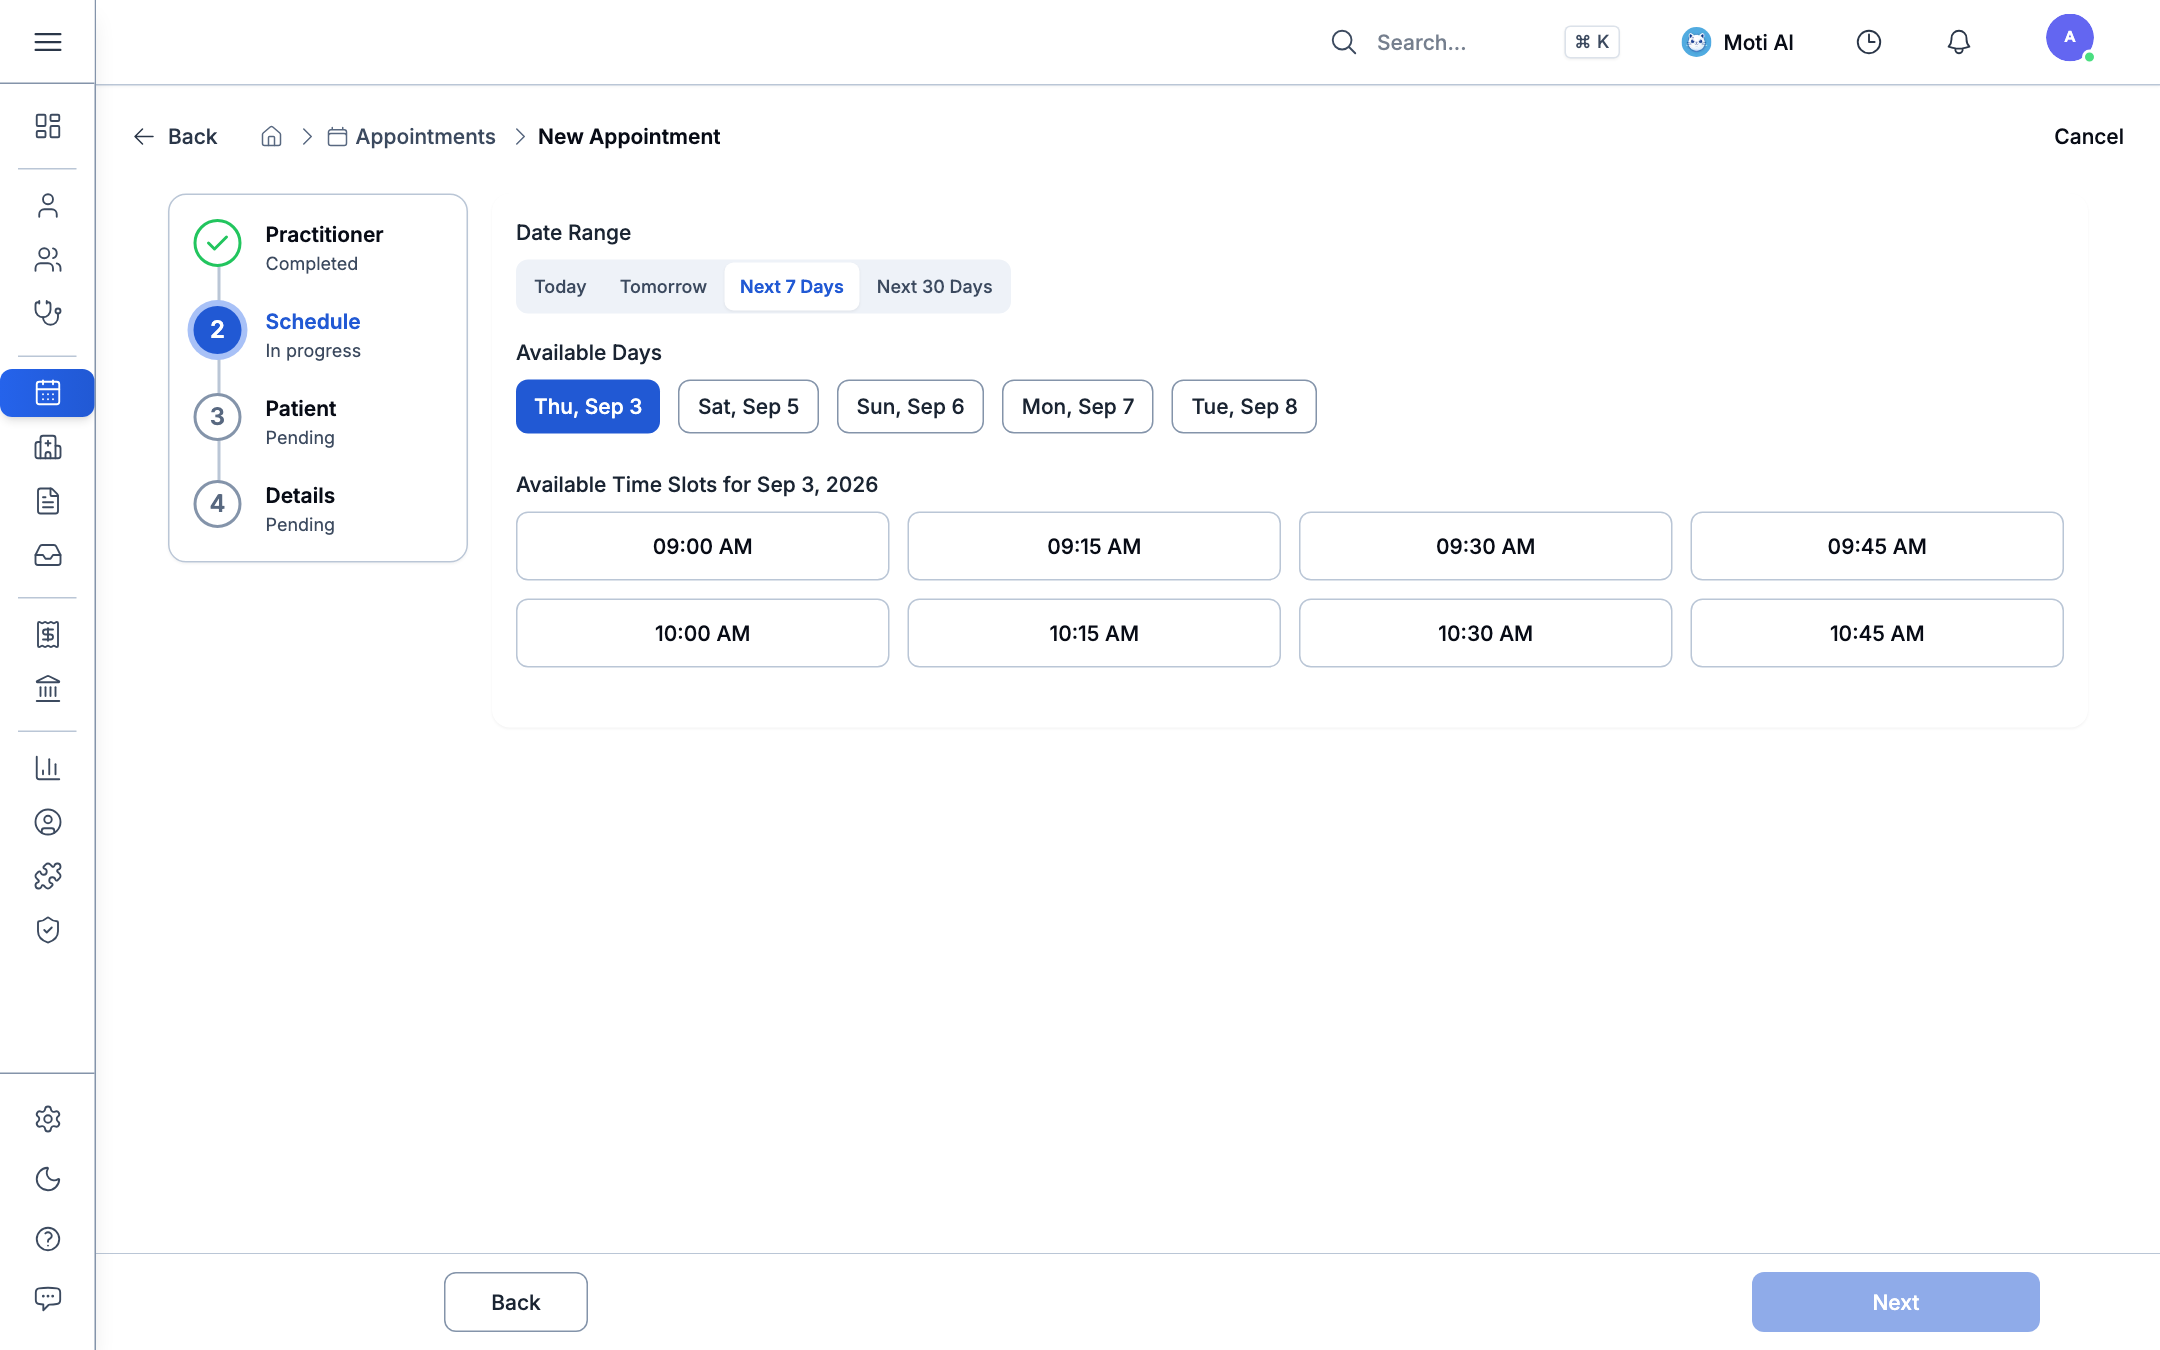Choose Sun, Sep 6 day
This screenshot has width=2160, height=1350.
click(x=910, y=406)
